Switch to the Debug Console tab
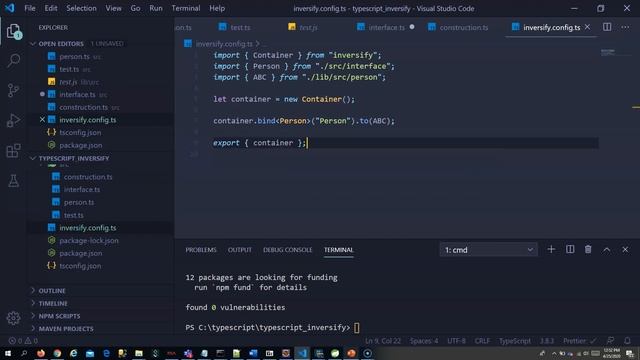This screenshot has width=640, height=360. tap(287, 250)
